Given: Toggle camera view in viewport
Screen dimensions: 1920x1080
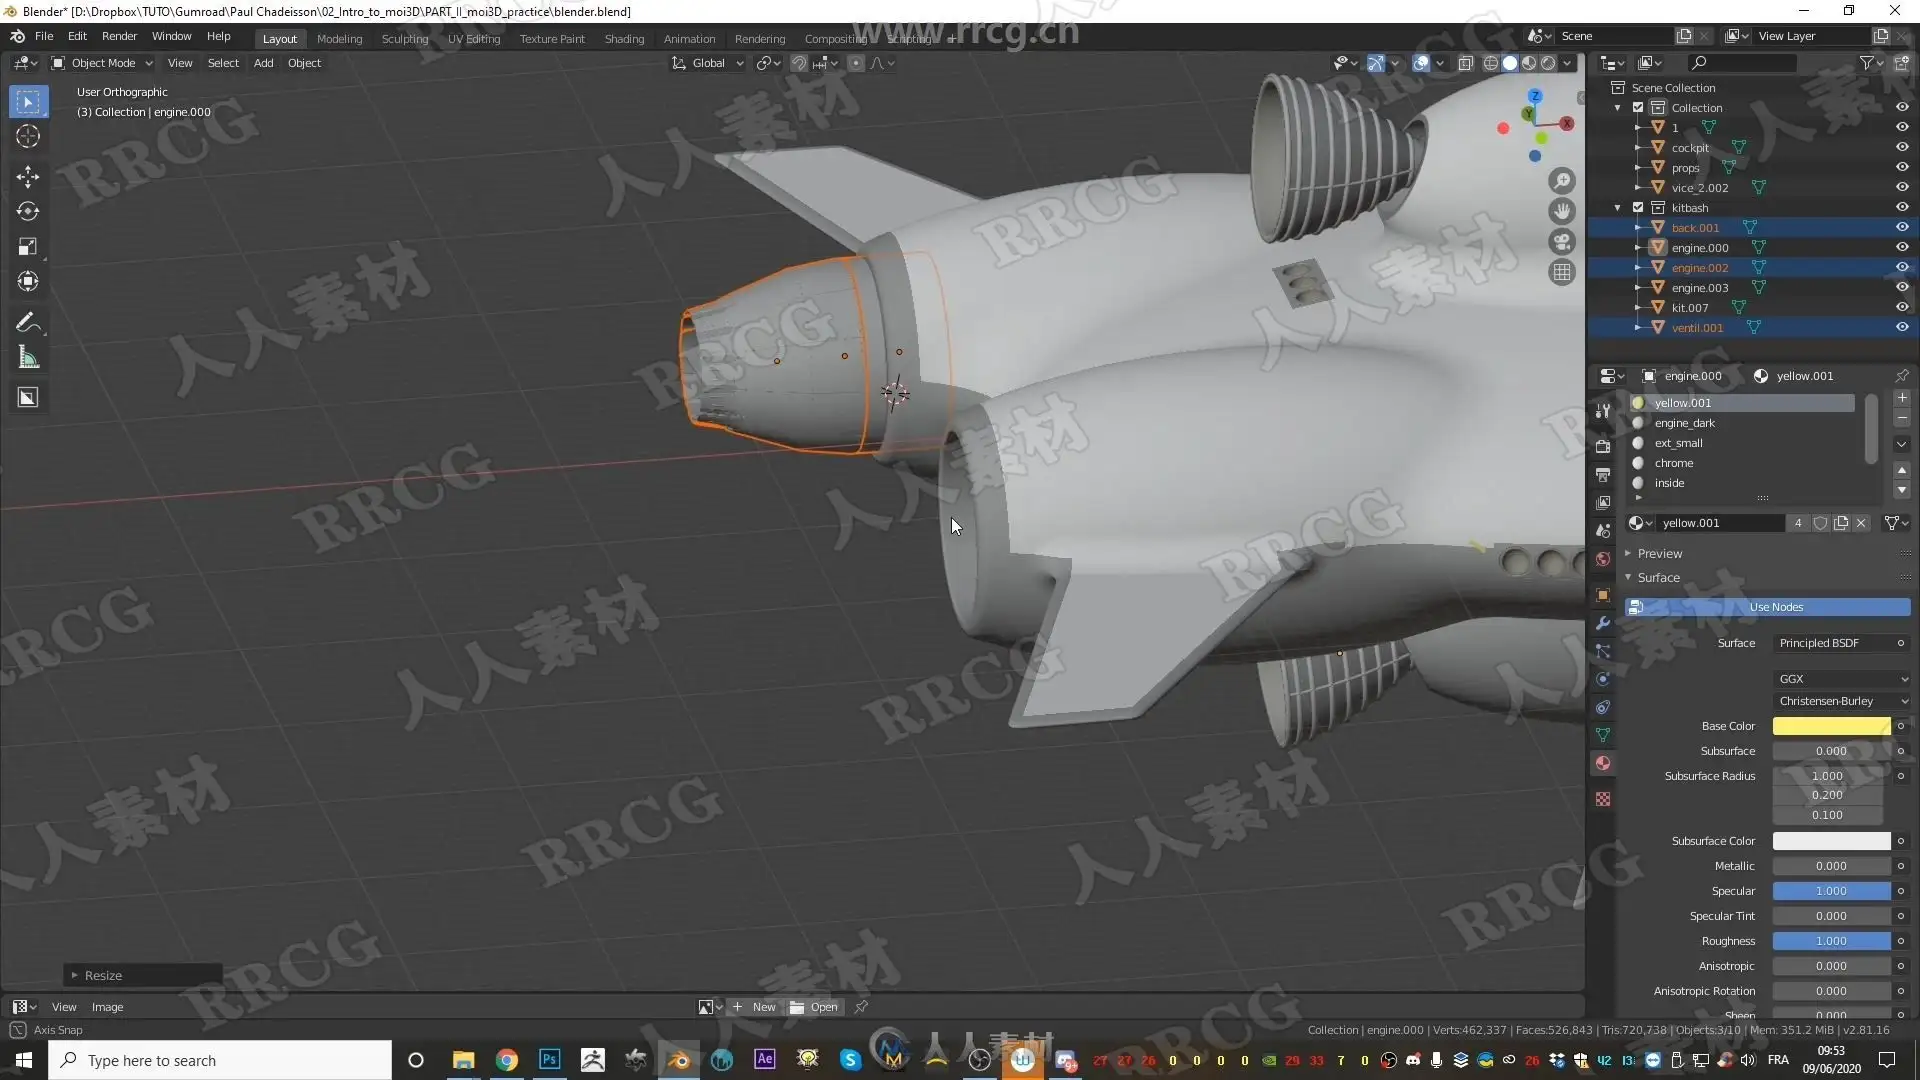Looking at the screenshot, I should point(1561,242).
